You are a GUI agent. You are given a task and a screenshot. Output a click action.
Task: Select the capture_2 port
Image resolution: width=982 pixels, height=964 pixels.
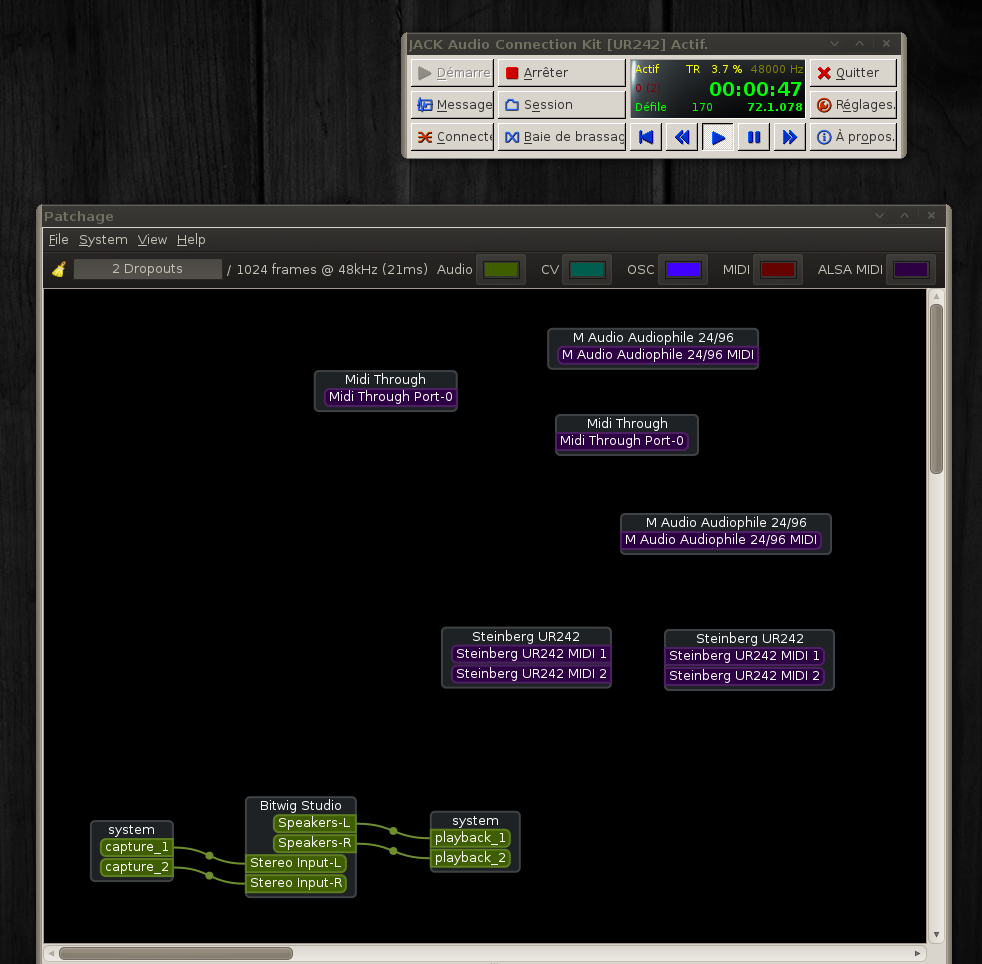click(x=137, y=867)
